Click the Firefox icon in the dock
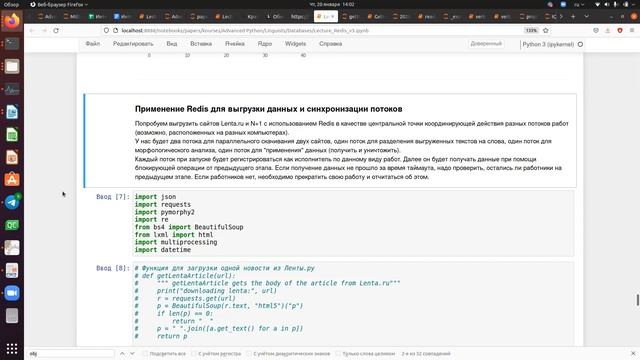The width and height of the screenshot is (640, 360). [12, 20]
